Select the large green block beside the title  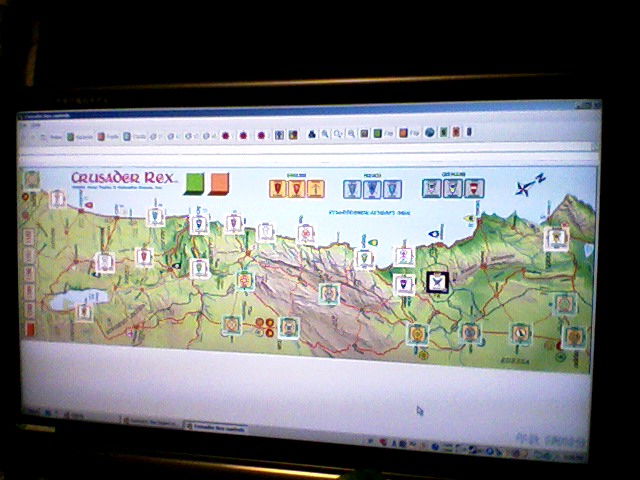pos(193,184)
